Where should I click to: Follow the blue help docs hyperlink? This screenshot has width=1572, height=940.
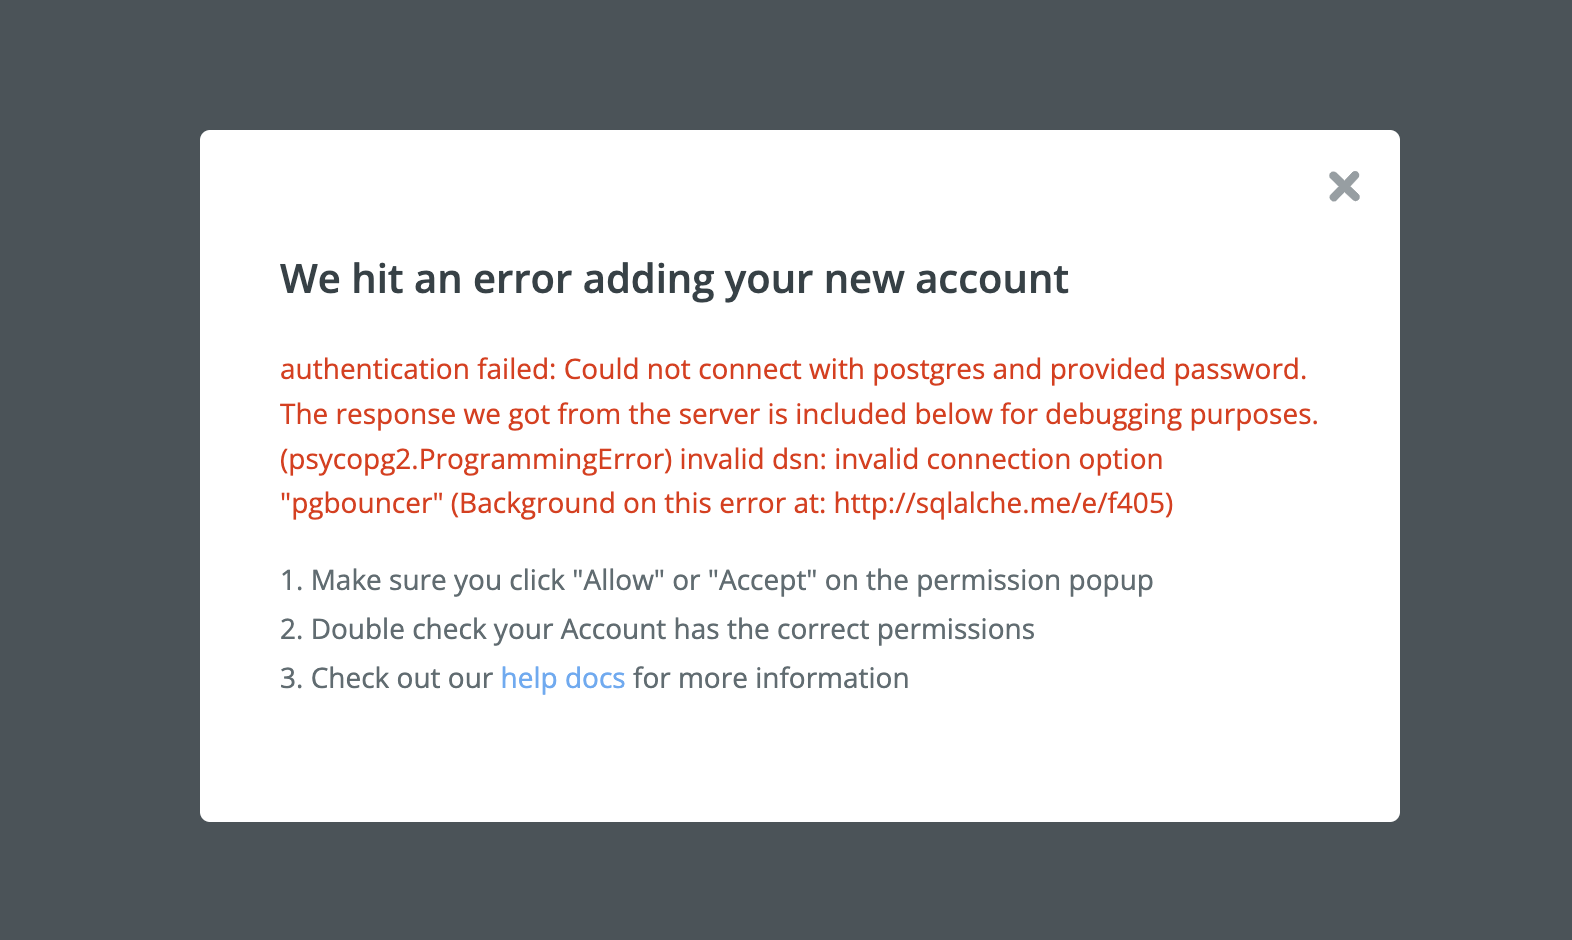(562, 678)
